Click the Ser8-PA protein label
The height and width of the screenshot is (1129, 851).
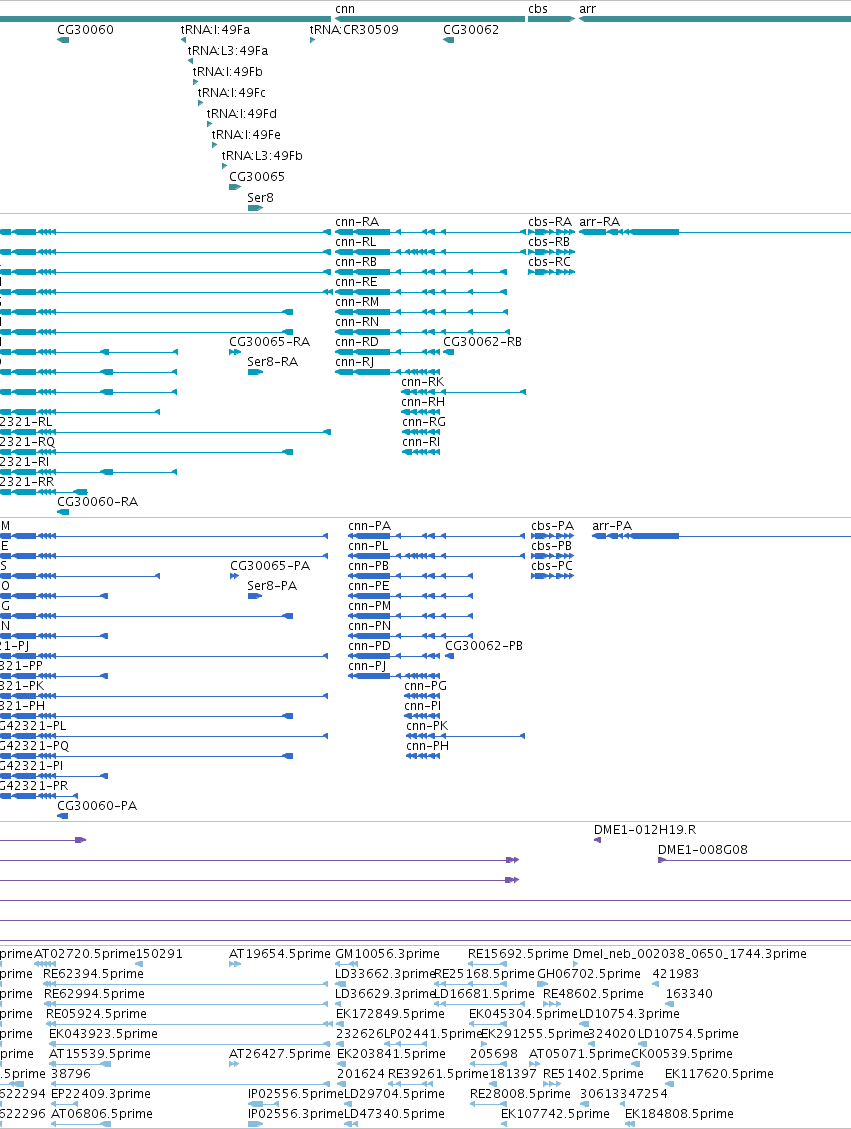click(272, 586)
